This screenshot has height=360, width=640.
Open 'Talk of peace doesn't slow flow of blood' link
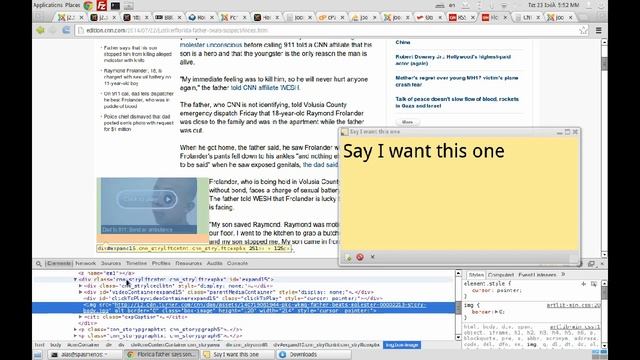pyautogui.click(x=457, y=102)
